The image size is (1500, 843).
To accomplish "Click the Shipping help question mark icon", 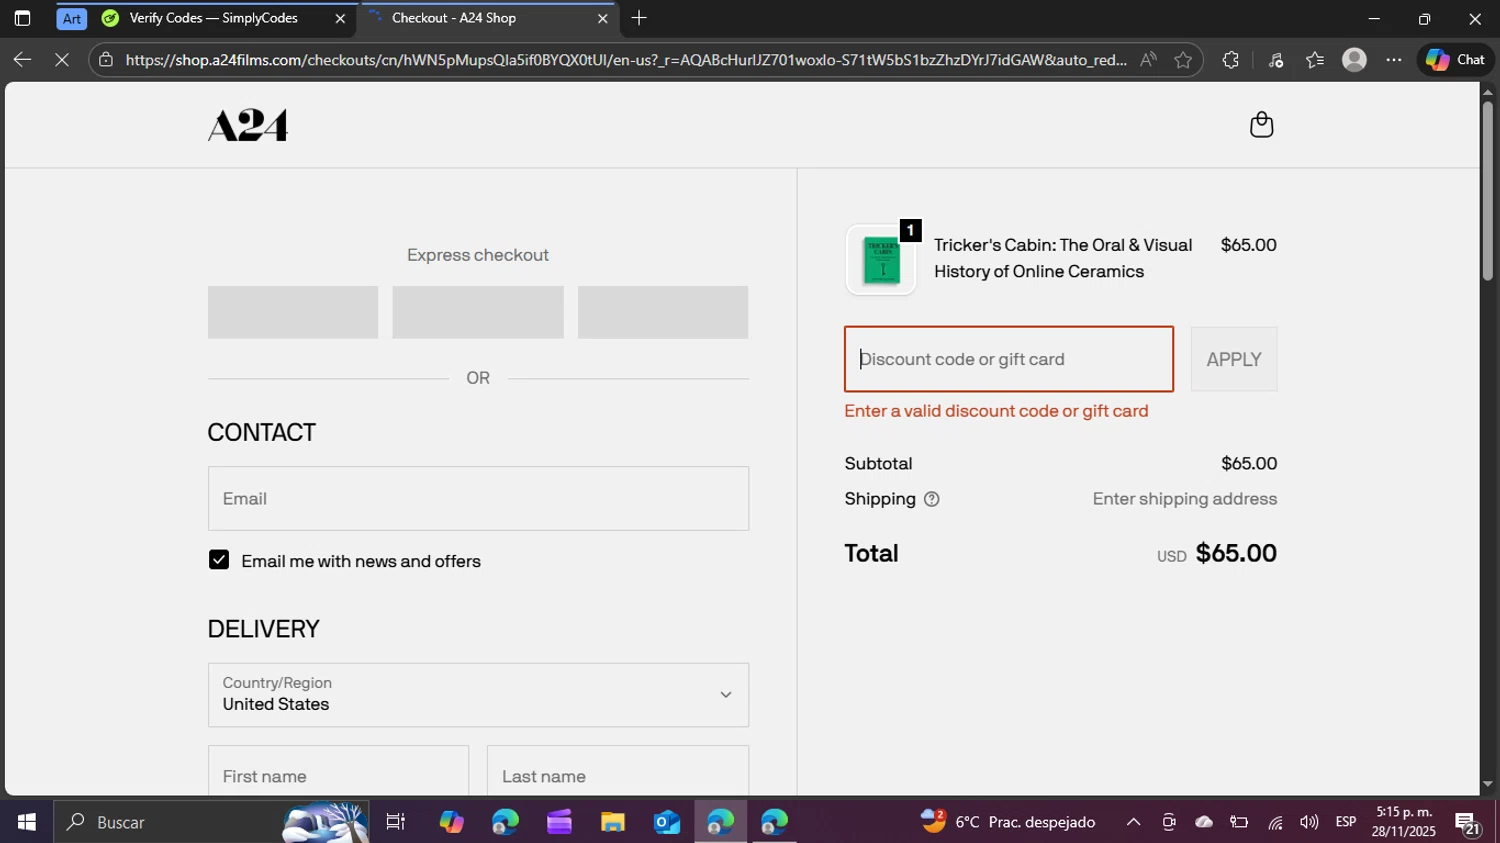I will [931, 499].
